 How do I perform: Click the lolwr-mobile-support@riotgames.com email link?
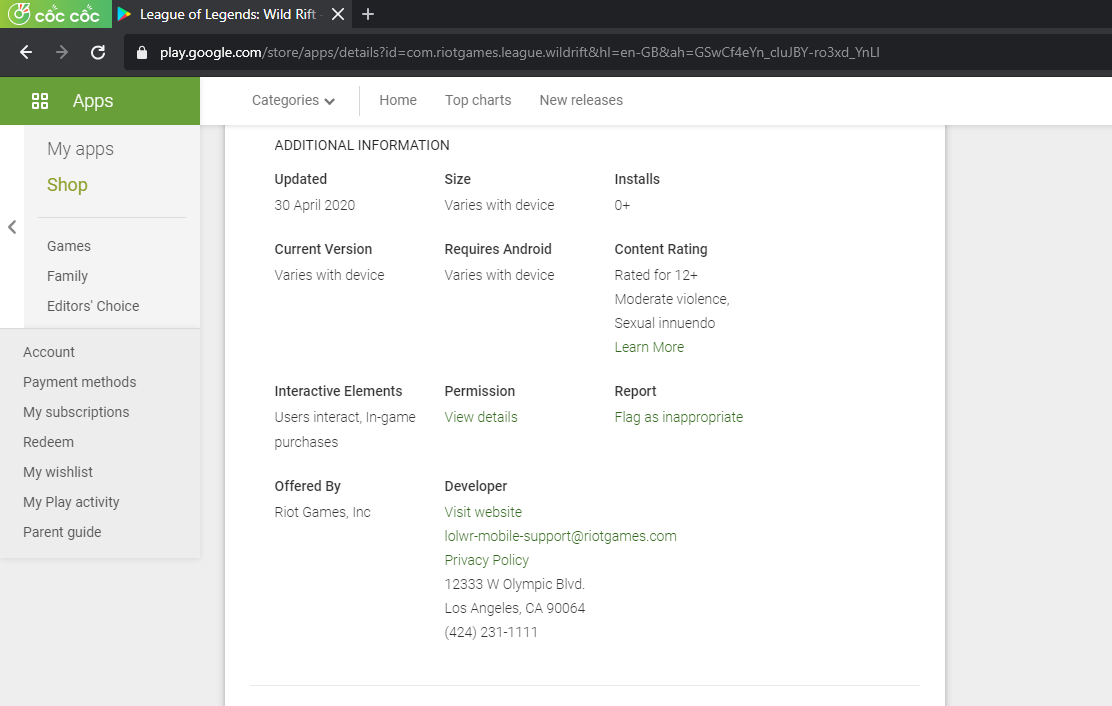point(560,536)
